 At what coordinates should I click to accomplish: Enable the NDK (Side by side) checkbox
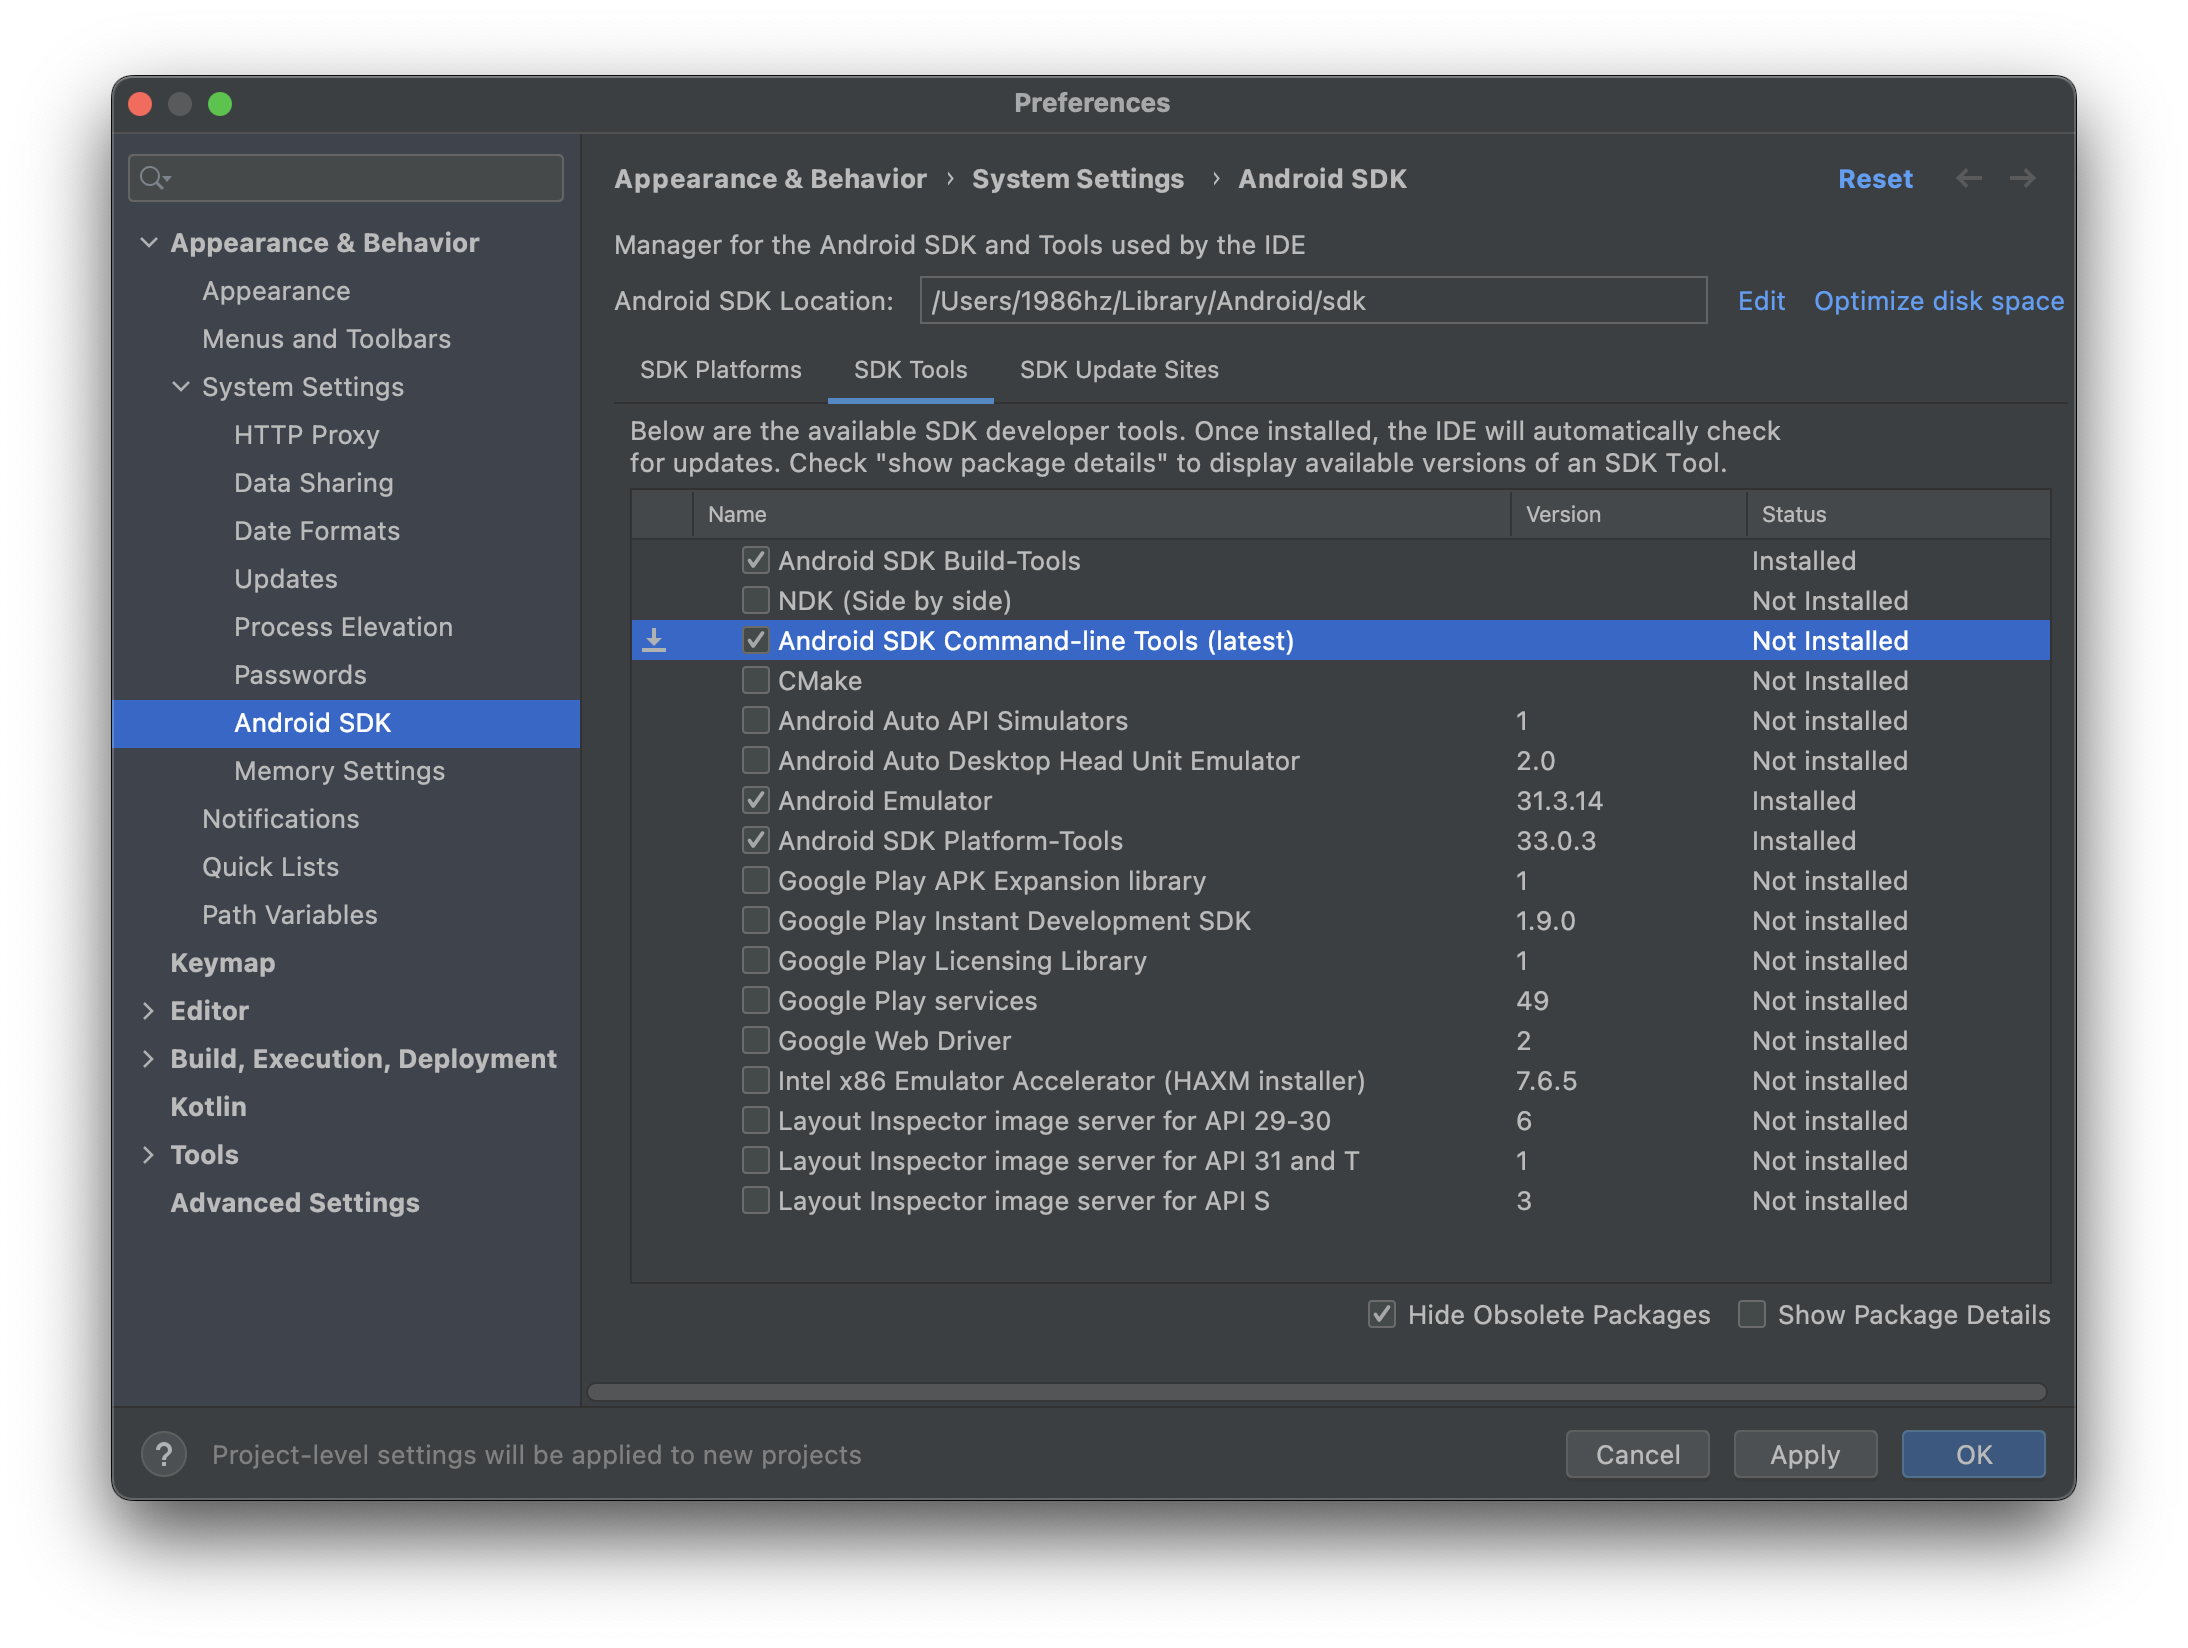point(756,600)
